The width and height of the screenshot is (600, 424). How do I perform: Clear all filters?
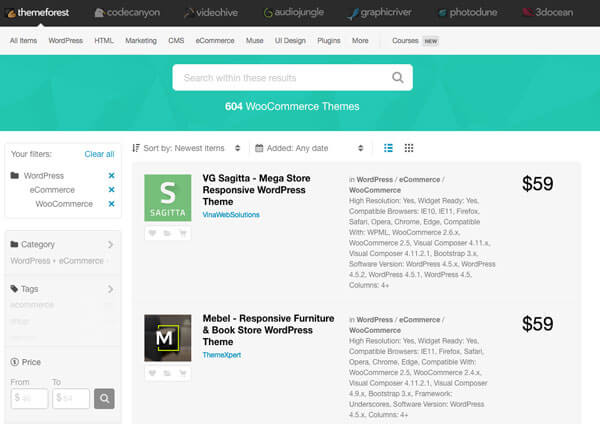pos(99,154)
